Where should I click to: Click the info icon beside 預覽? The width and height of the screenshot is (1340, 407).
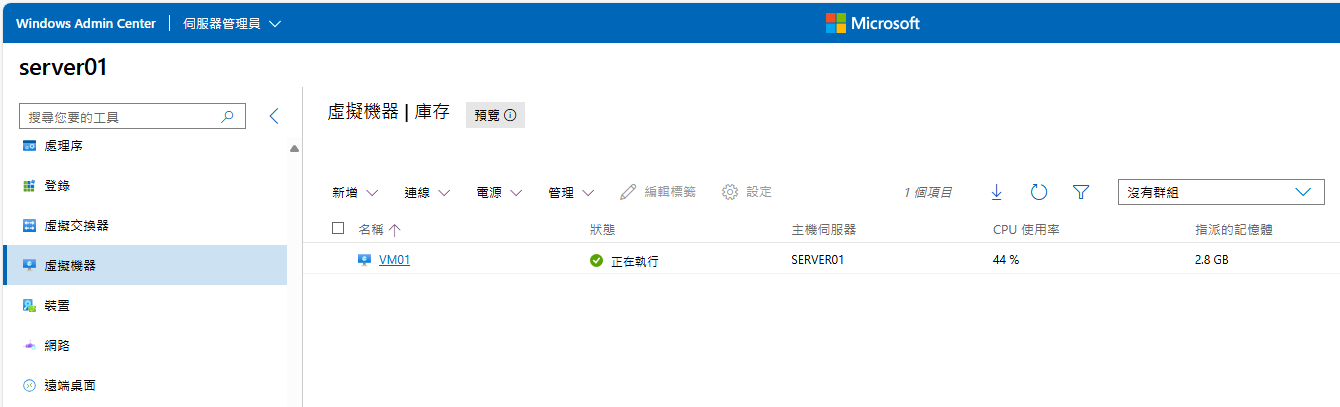(x=510, y=116)
